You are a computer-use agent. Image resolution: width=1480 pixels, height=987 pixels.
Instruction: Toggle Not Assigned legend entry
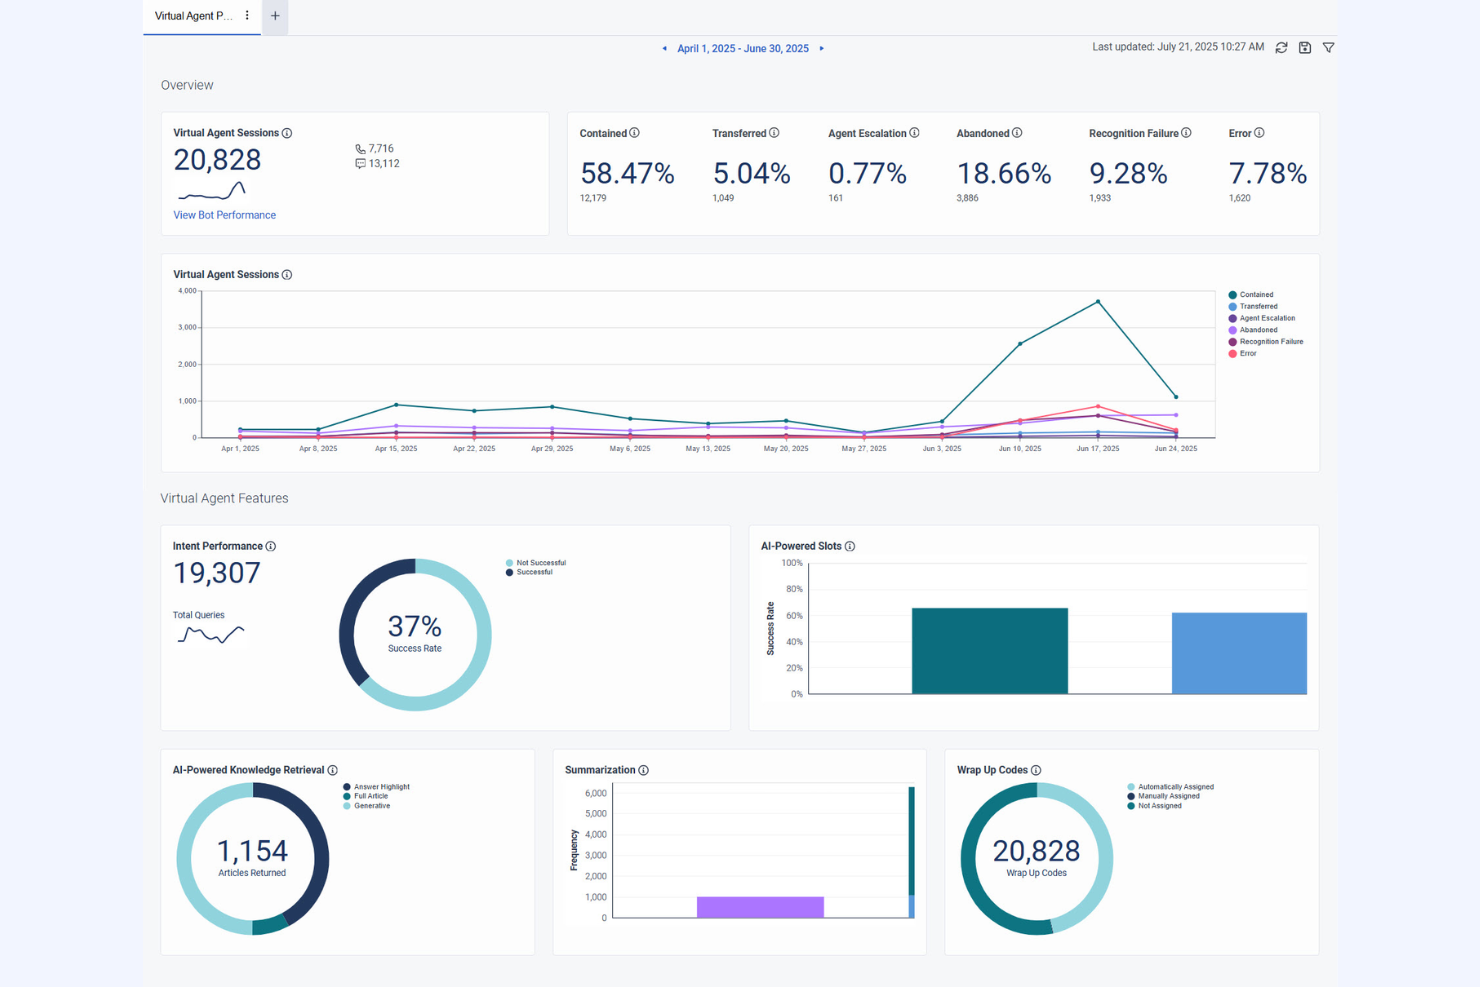tap(1154, 806)
